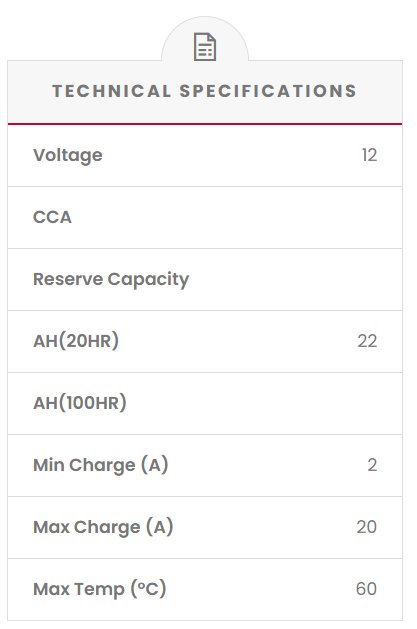Click the Min Charge value 2
Viewport: 417px width, 629px height.
pos(372,465)
